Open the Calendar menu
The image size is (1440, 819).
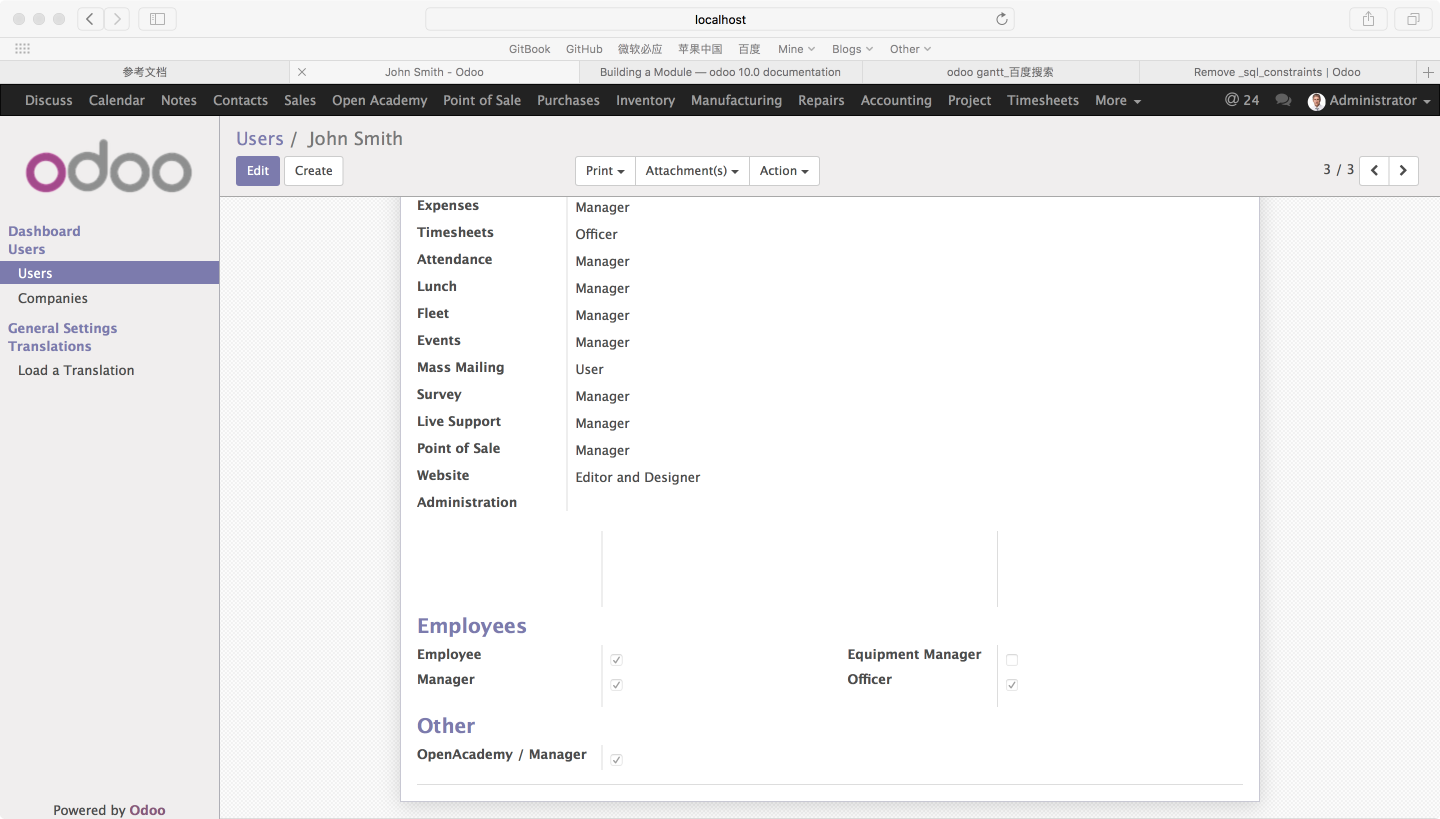click(117, 100)
